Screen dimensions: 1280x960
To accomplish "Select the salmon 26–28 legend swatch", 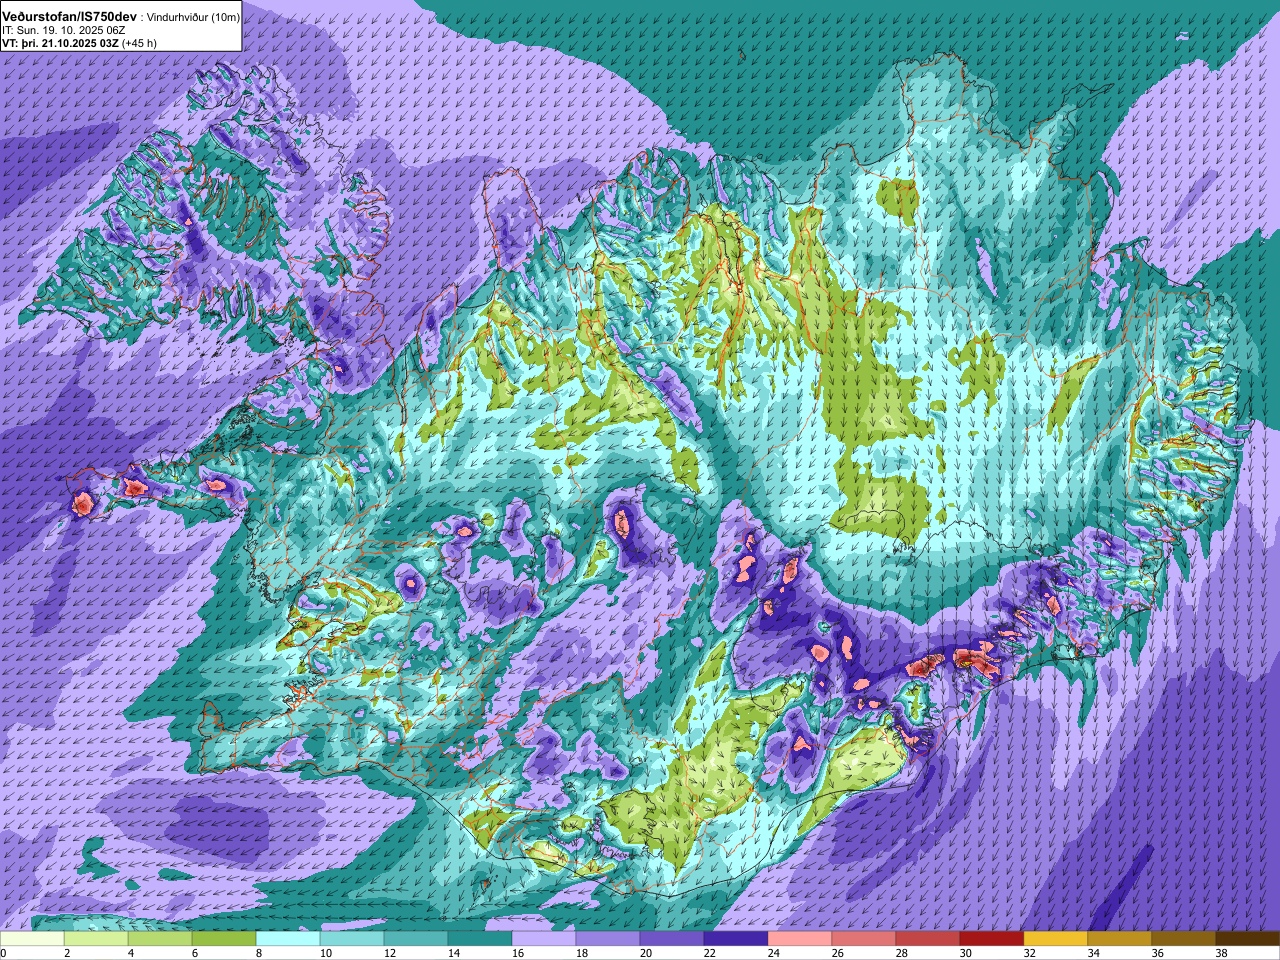I will (x=864, y=939).
